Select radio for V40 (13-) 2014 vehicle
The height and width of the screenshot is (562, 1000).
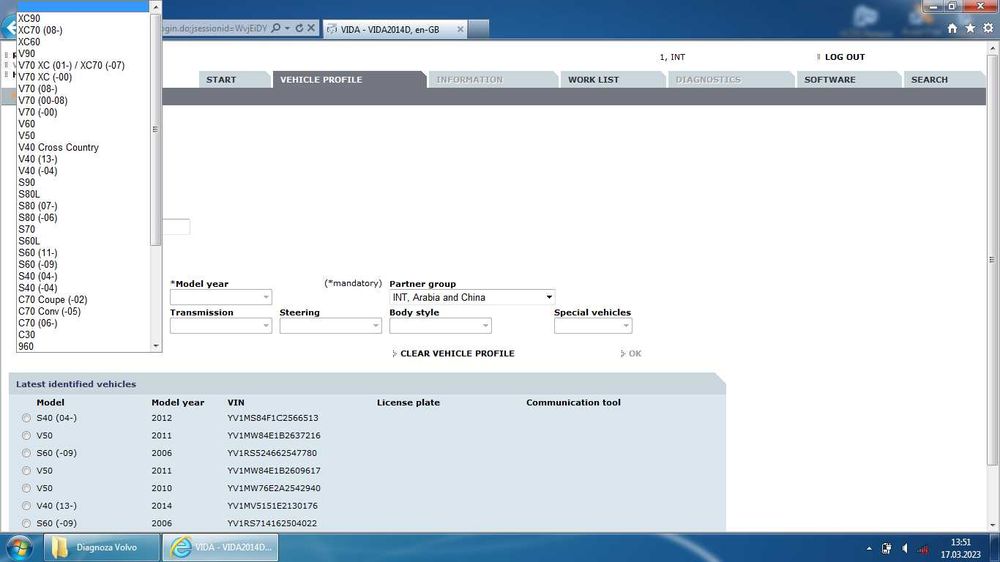click(x=26, y=506)
